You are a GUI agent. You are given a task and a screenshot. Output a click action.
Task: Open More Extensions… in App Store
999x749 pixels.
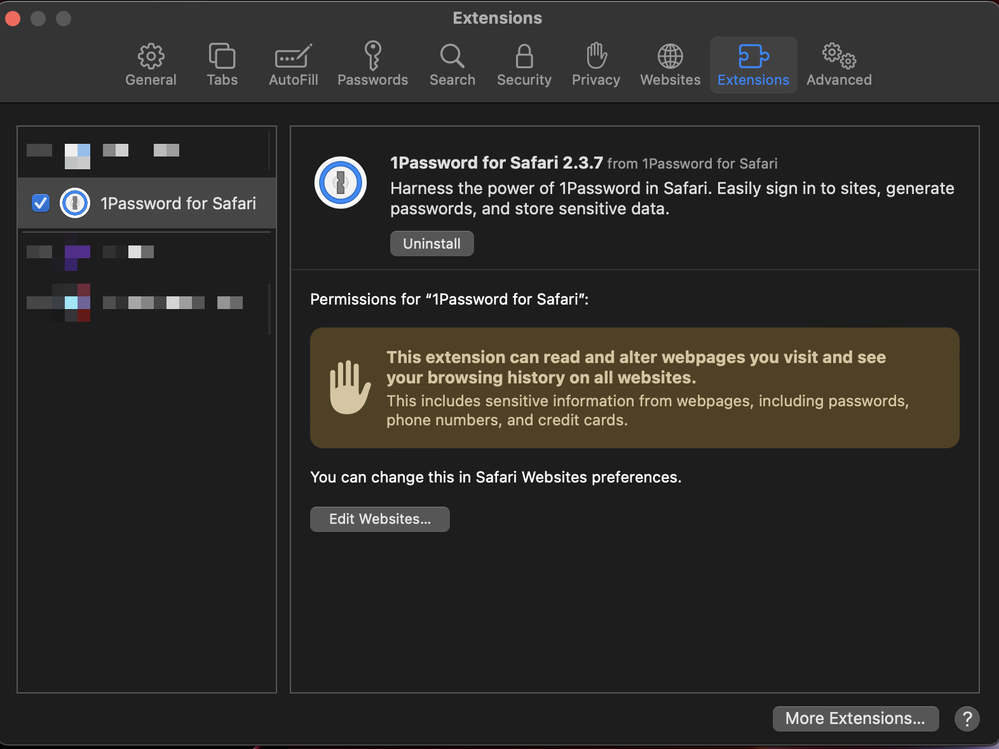pos(855,718)
